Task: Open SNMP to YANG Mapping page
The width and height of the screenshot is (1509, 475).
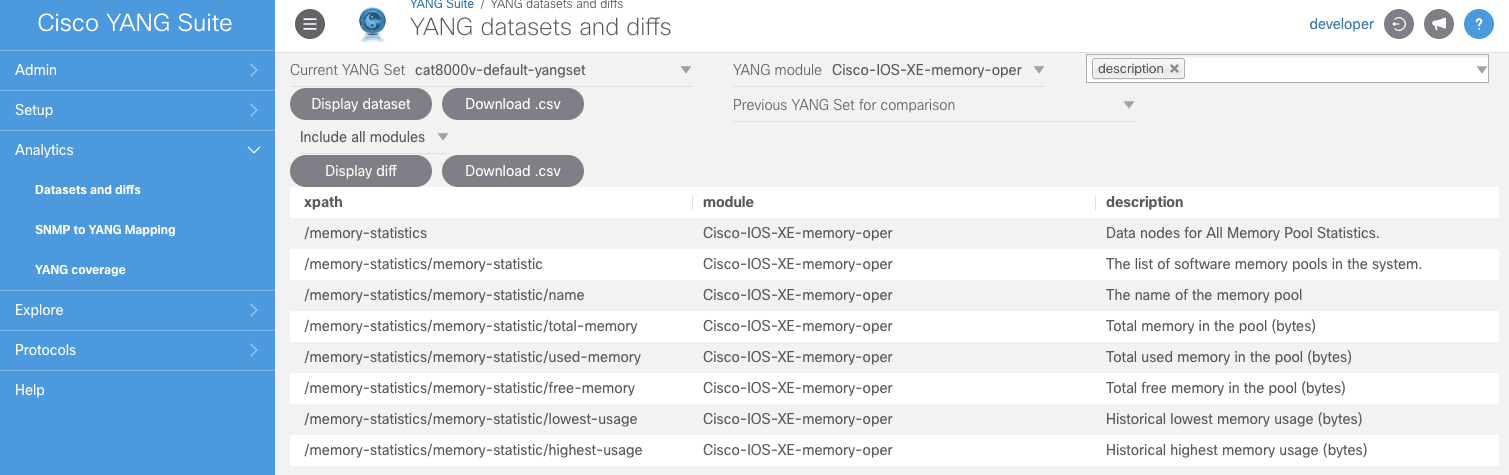Action: tap(105, 230)
